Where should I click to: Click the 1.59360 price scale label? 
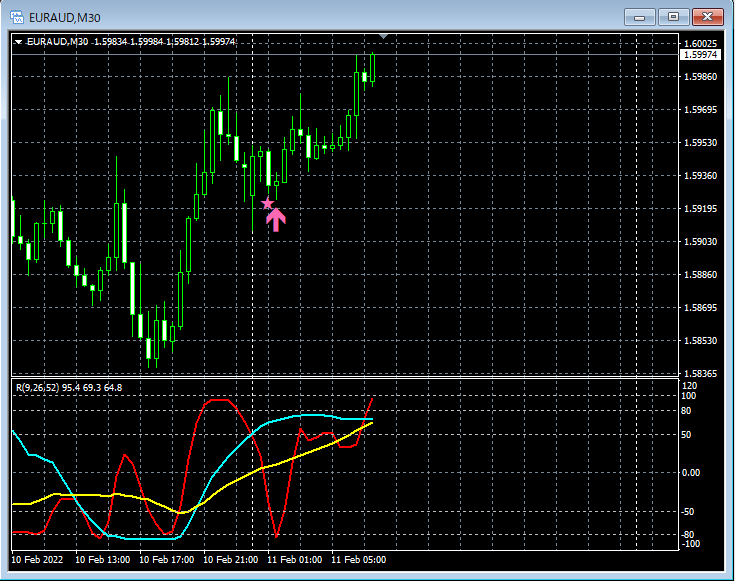pos(700,176)
